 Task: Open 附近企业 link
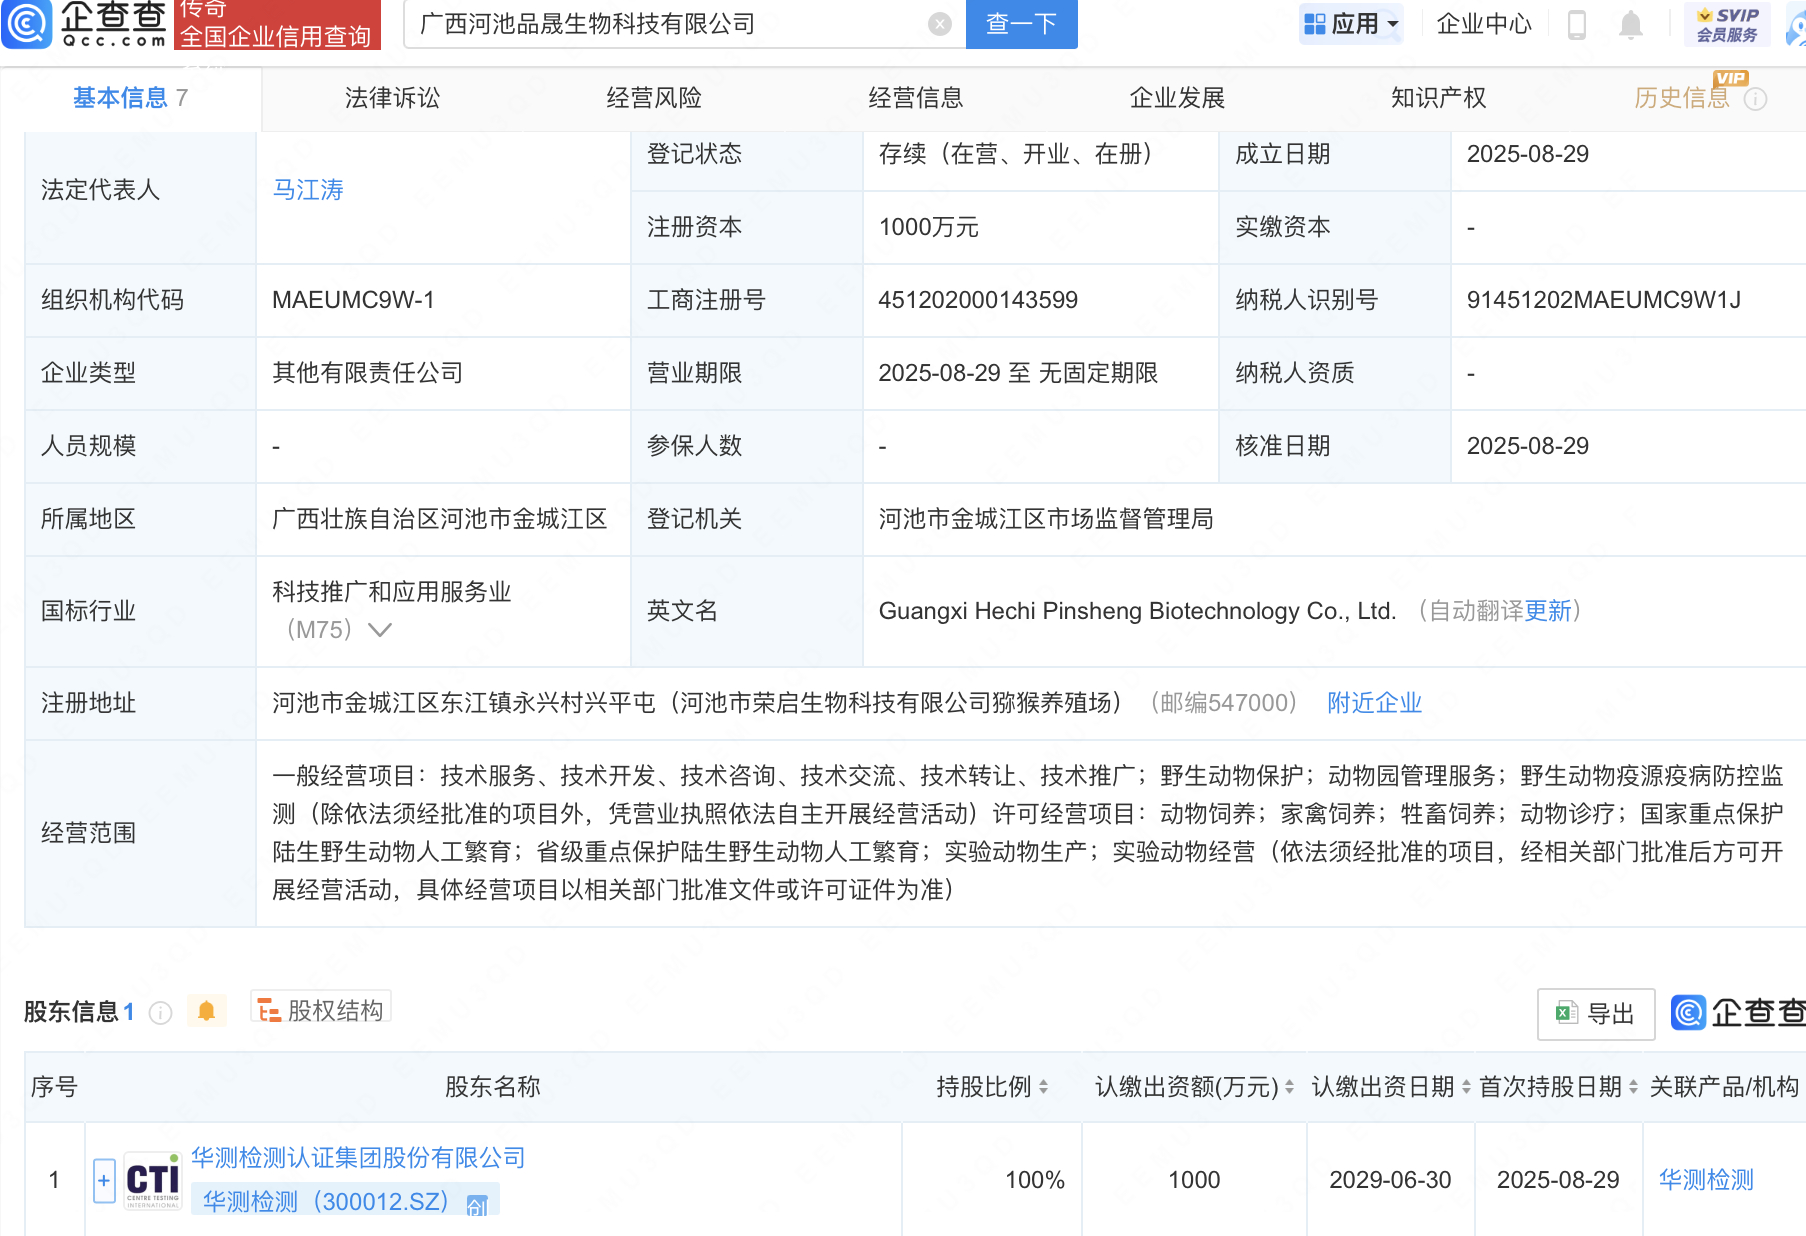click(x=1375, y=703)
